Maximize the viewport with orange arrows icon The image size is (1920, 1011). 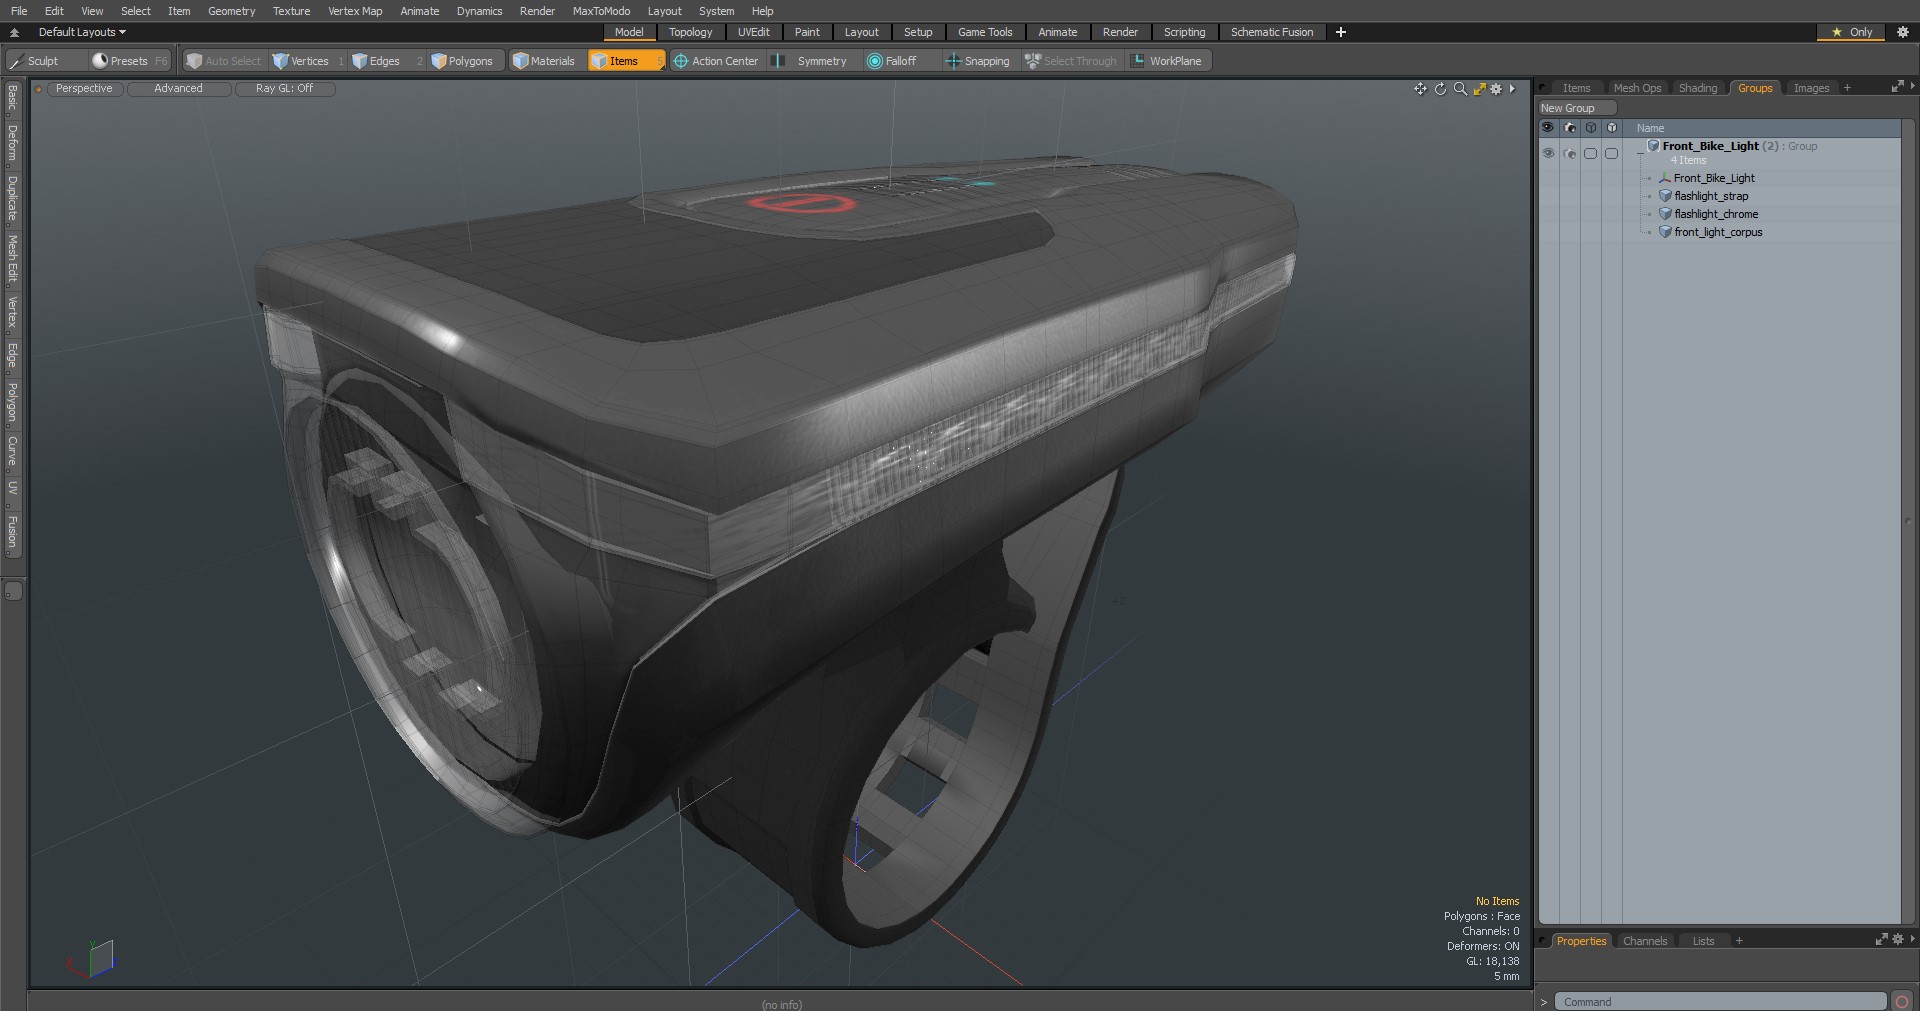click(x=1479, y=89)
